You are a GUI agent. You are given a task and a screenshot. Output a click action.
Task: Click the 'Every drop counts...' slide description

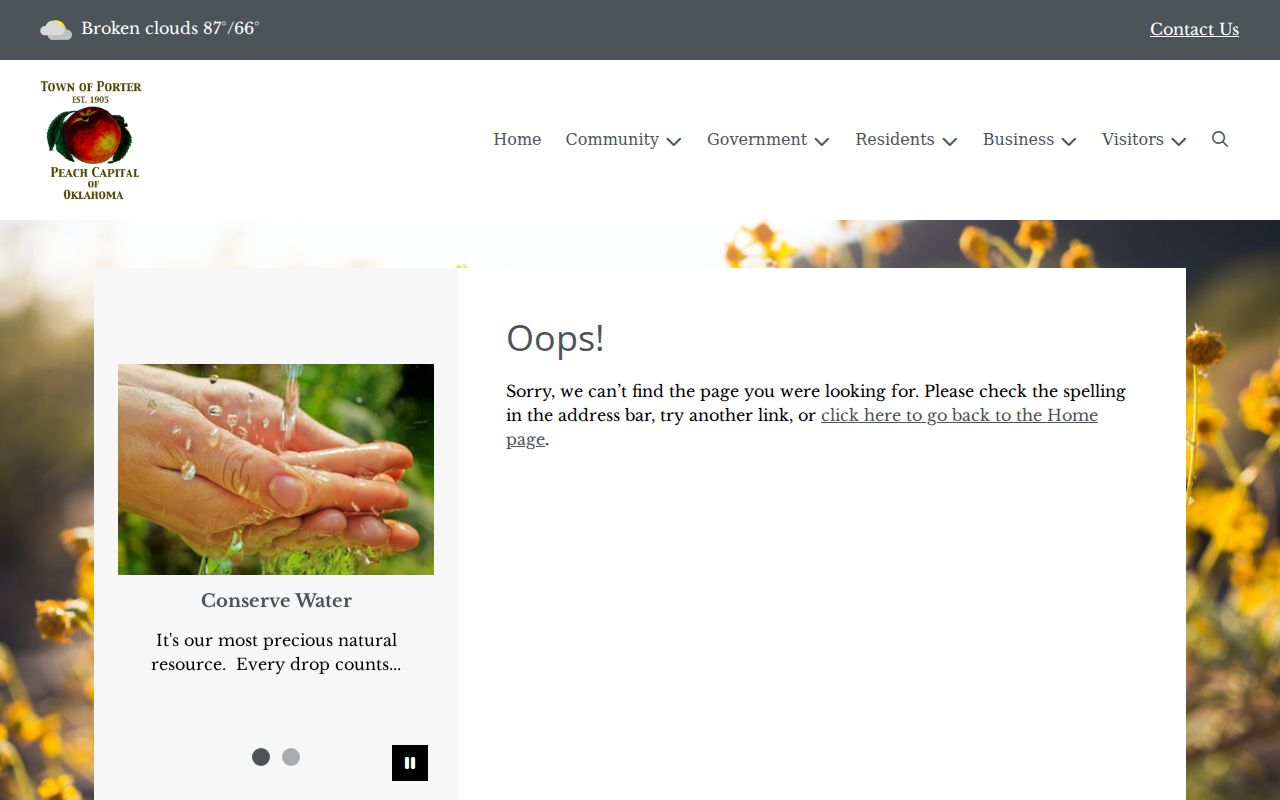276,652
